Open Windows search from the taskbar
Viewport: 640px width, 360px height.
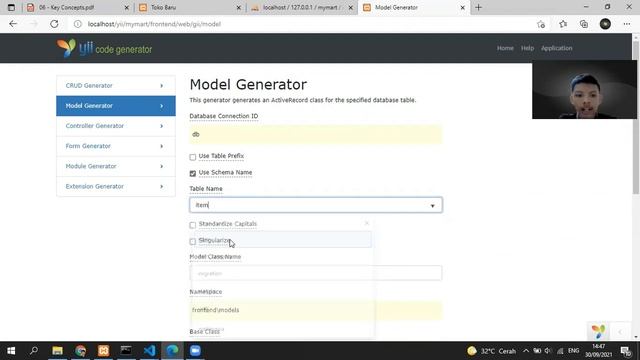34,351
